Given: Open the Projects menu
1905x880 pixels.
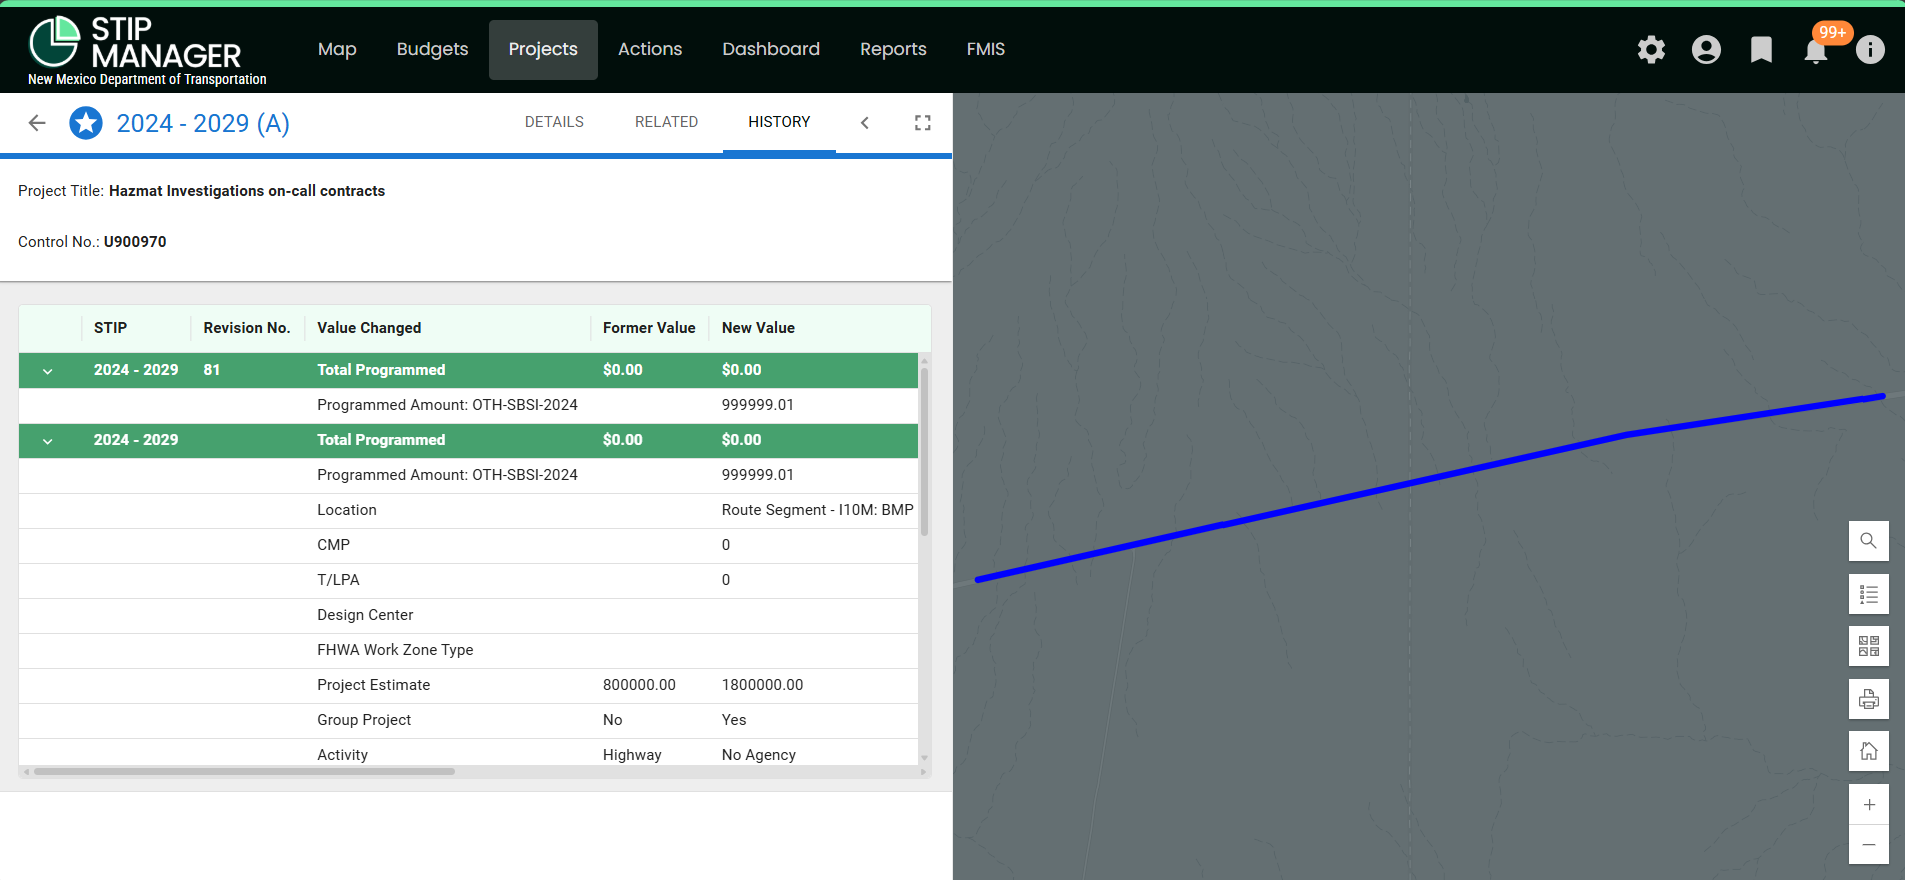Looking at the screenshot, I should click(543, 49).
